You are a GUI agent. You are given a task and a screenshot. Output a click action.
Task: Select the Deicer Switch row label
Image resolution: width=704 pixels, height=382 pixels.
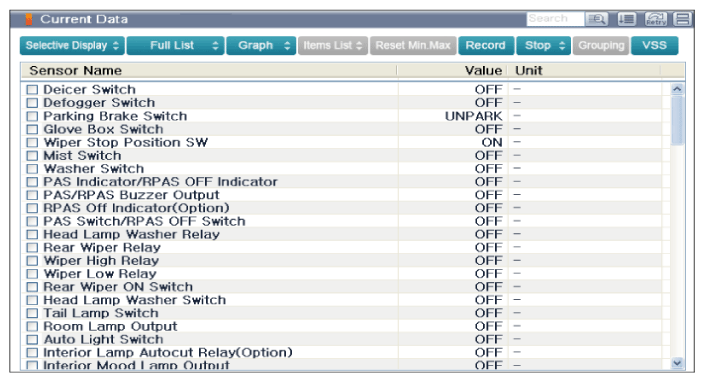pyautogui.click(x=89, y=89)
